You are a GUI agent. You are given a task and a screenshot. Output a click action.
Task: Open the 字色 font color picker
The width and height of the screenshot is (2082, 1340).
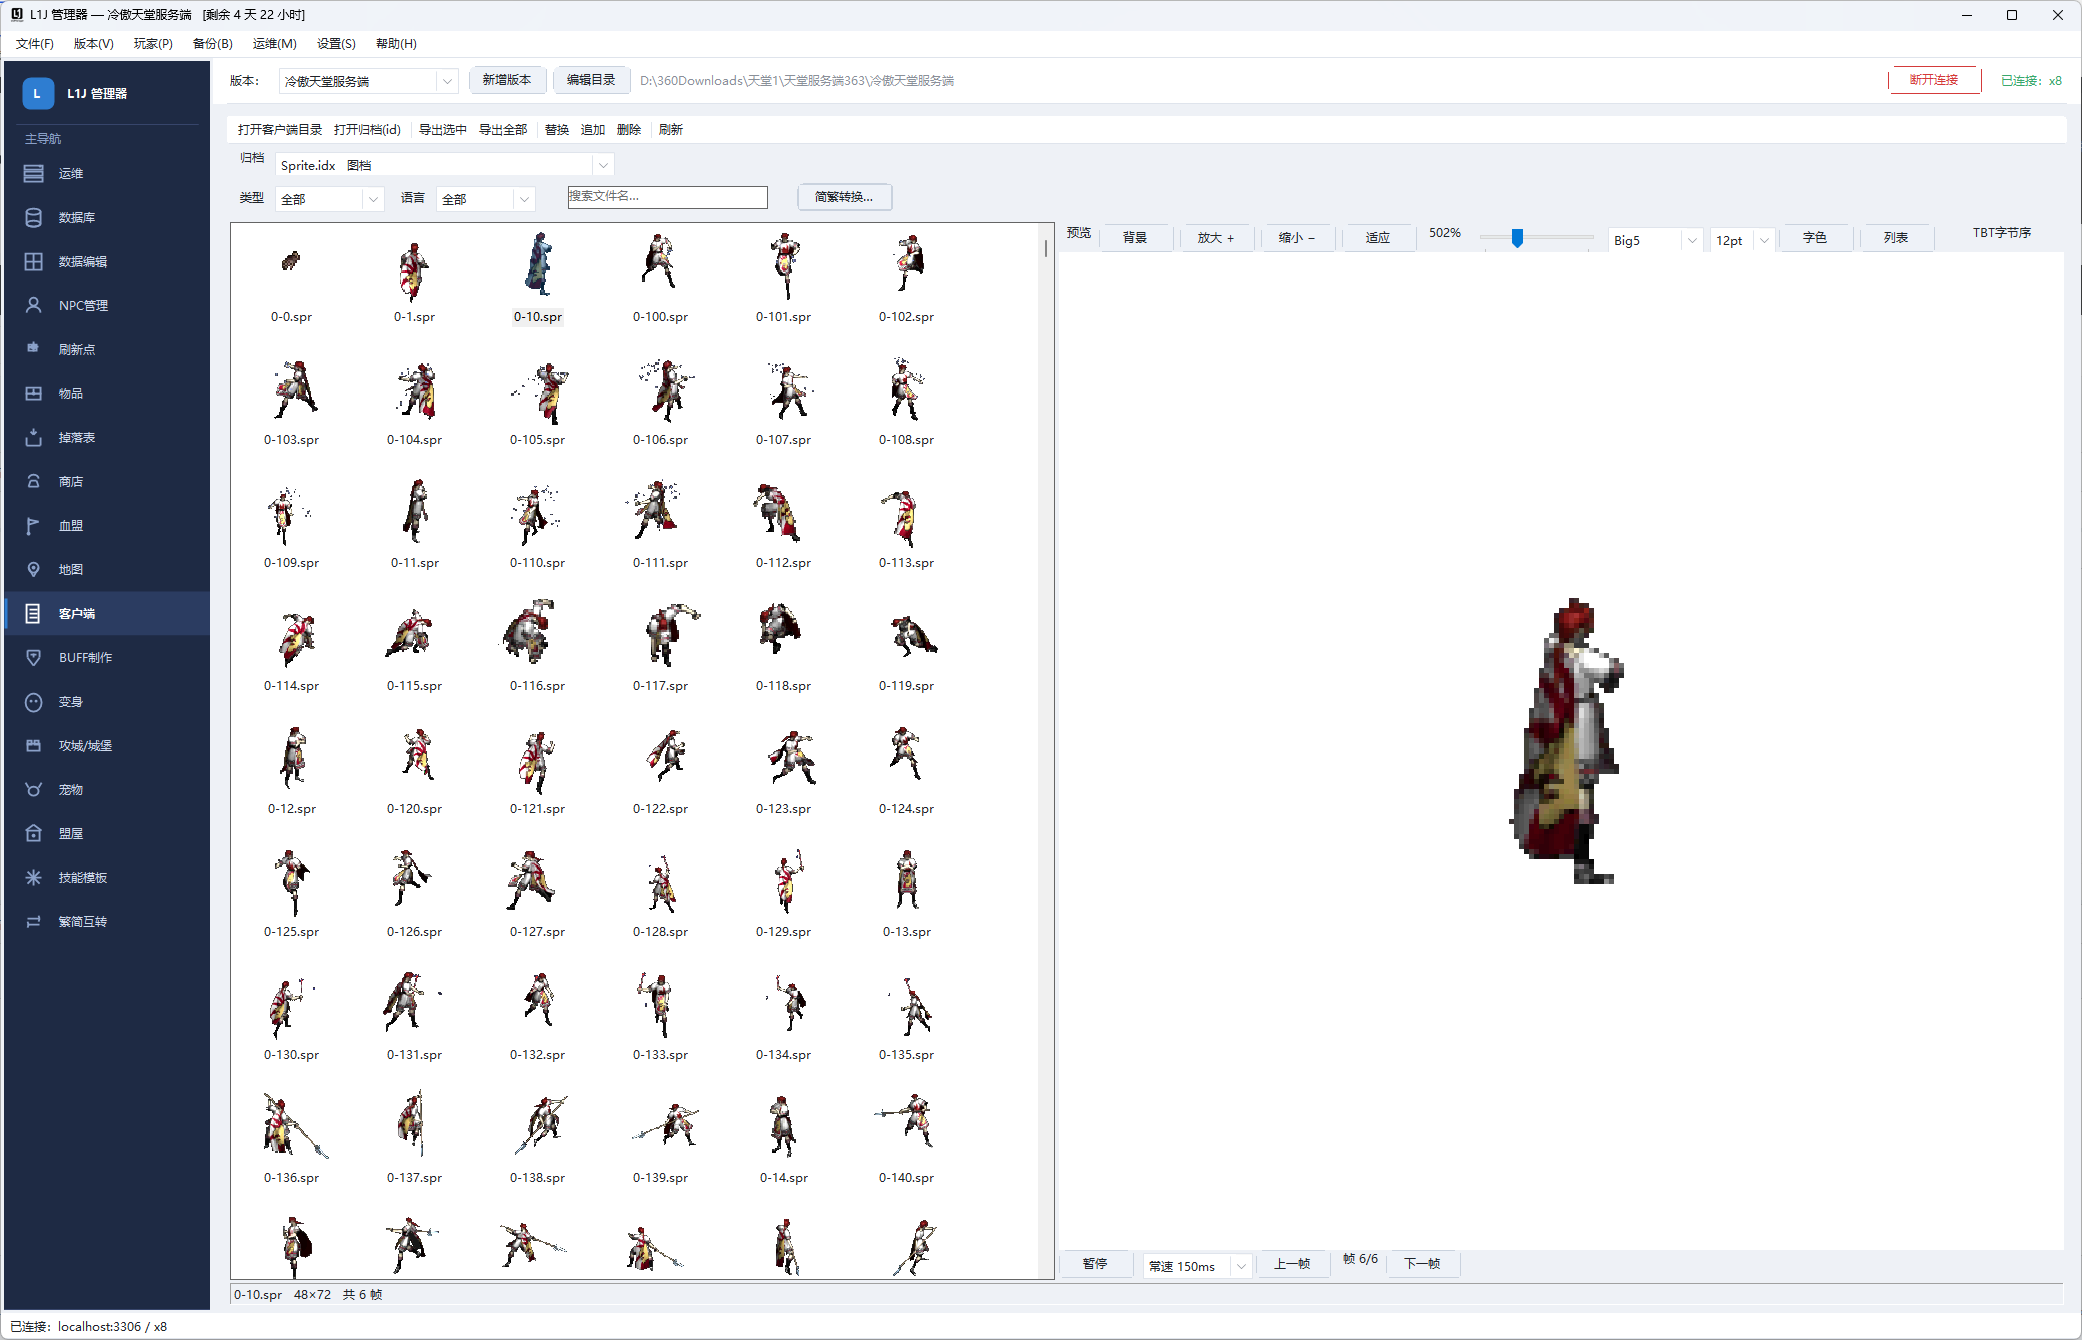1814,238
